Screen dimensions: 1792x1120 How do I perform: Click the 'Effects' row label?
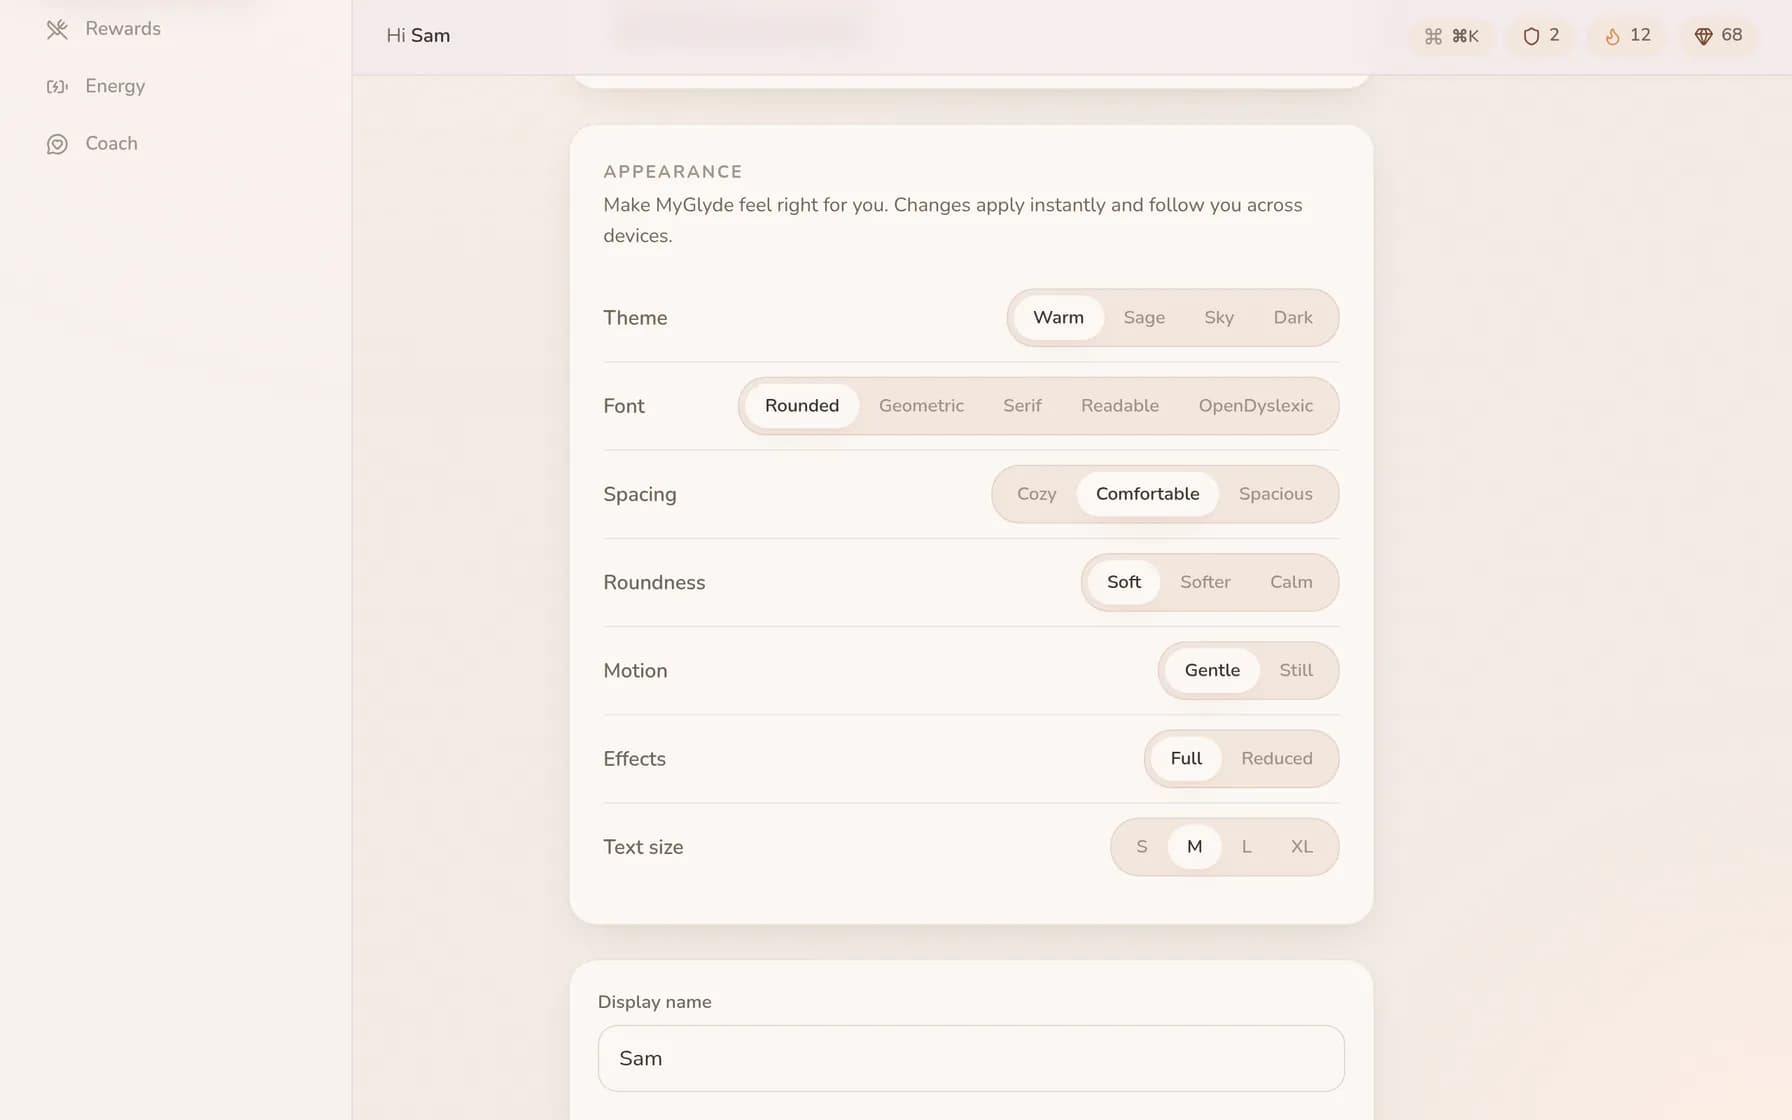(634, 759)
